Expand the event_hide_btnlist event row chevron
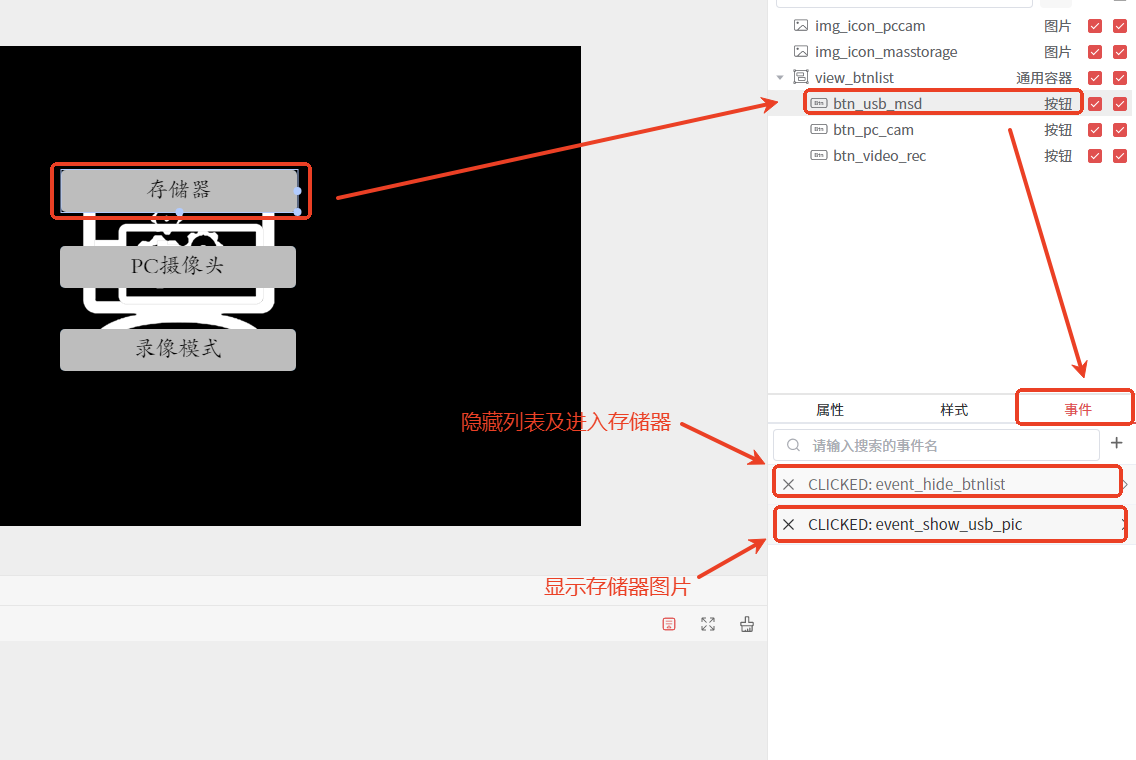The width and height of the screenshot is (1136, 760). click(x=1124, y=484)
